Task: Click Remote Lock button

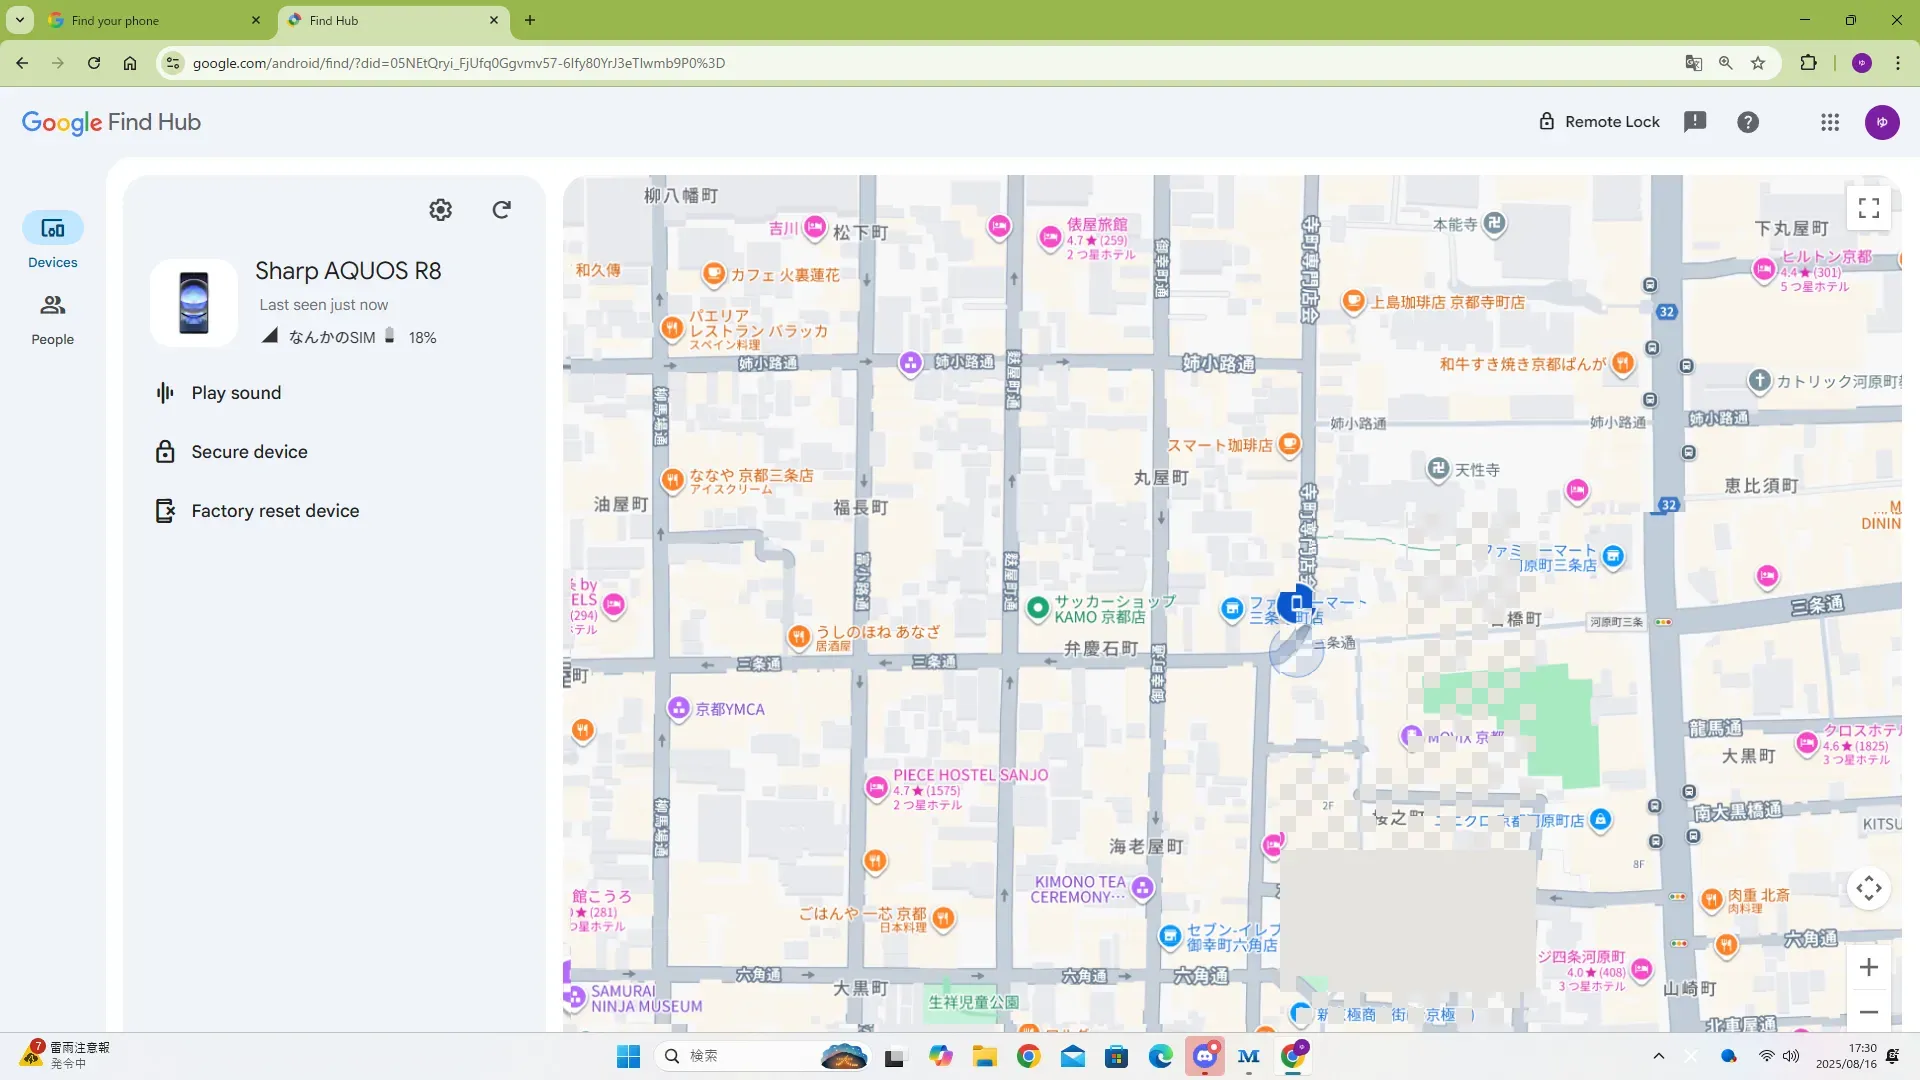Action: coord(1599,122)
